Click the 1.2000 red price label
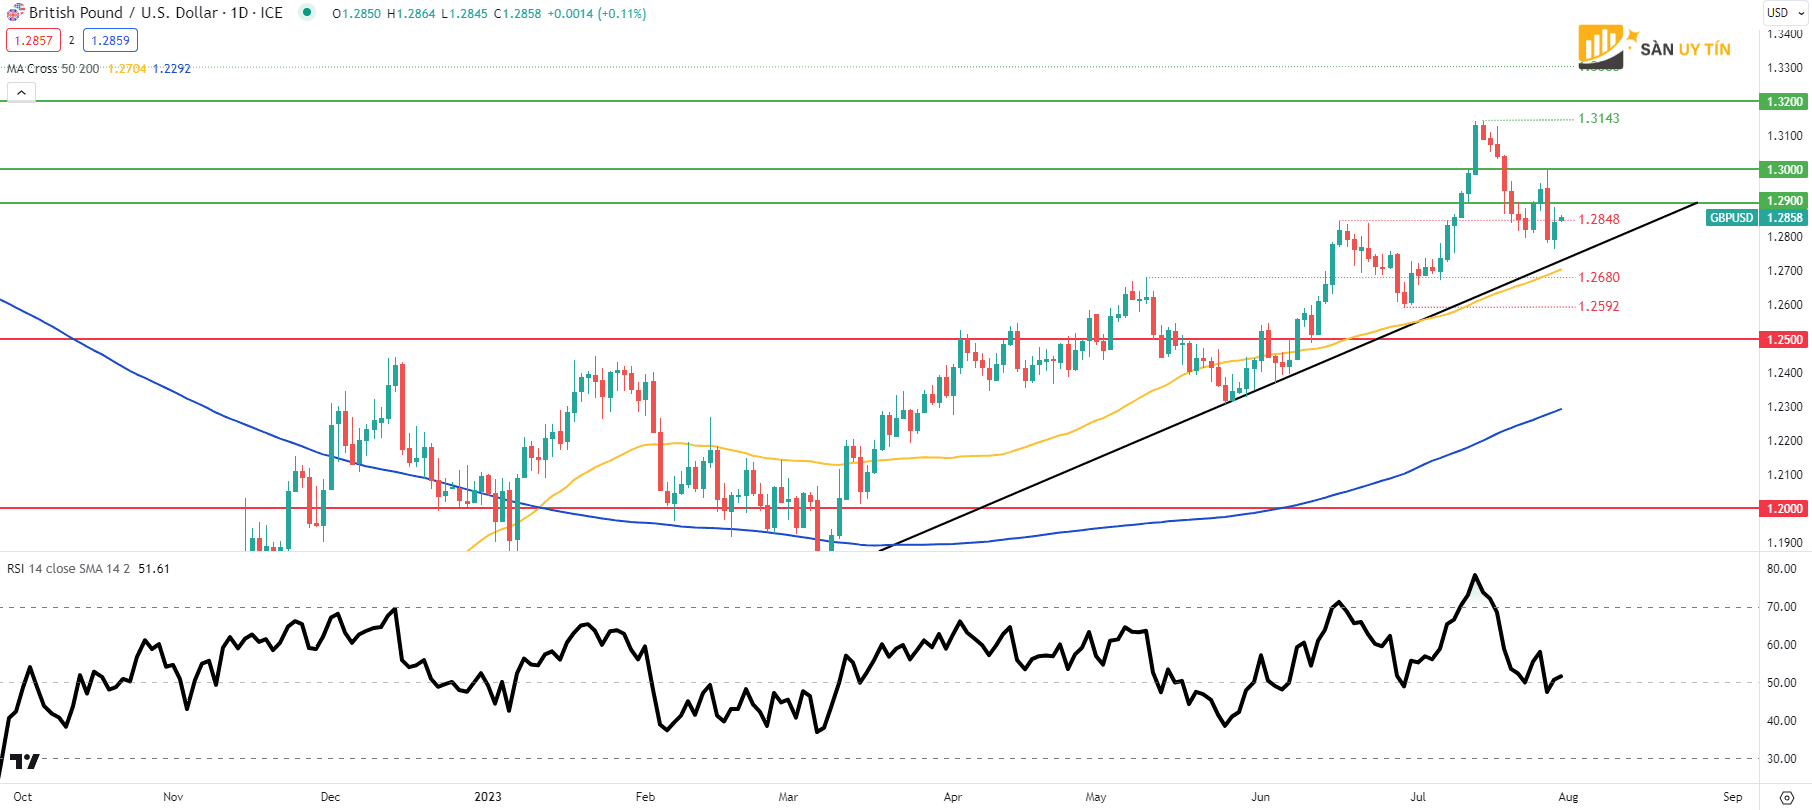The image size is (1812, 810). (1784, 509)
